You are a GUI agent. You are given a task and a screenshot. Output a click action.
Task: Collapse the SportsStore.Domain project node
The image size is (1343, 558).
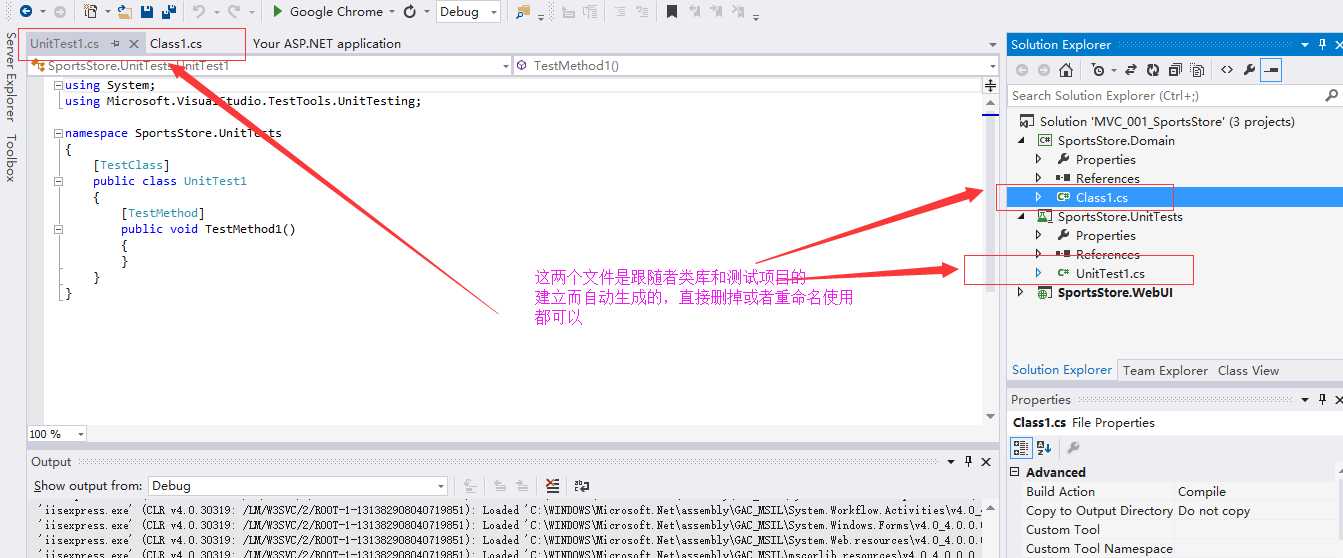pos(1021,141)
